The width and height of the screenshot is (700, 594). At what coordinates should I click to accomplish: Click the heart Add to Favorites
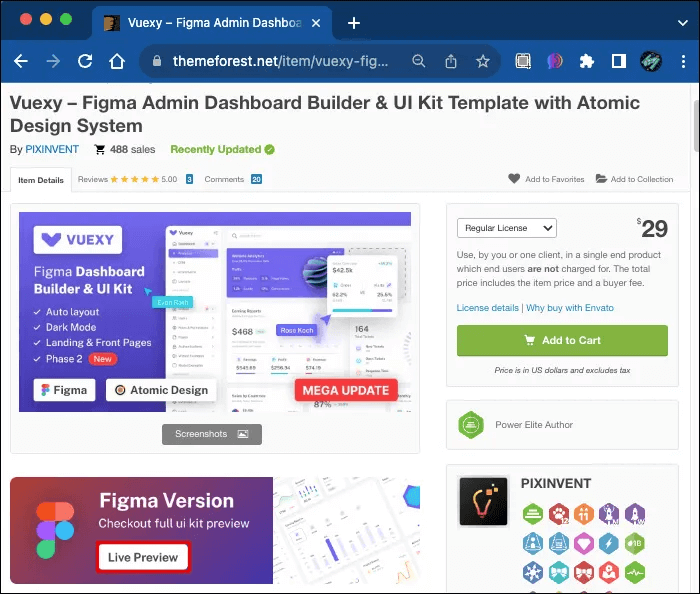(x=546, y=179)
